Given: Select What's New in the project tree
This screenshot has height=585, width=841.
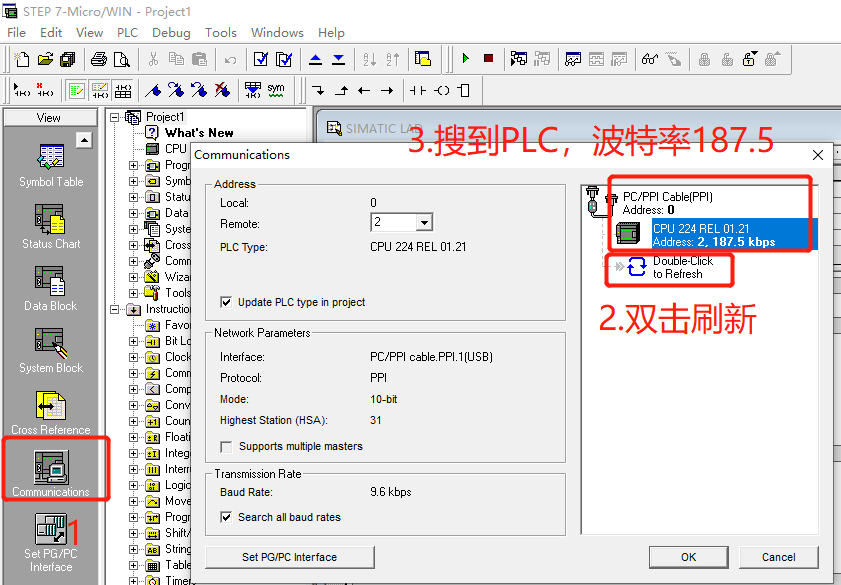Looking at the screenshot, I should (199, 133).
